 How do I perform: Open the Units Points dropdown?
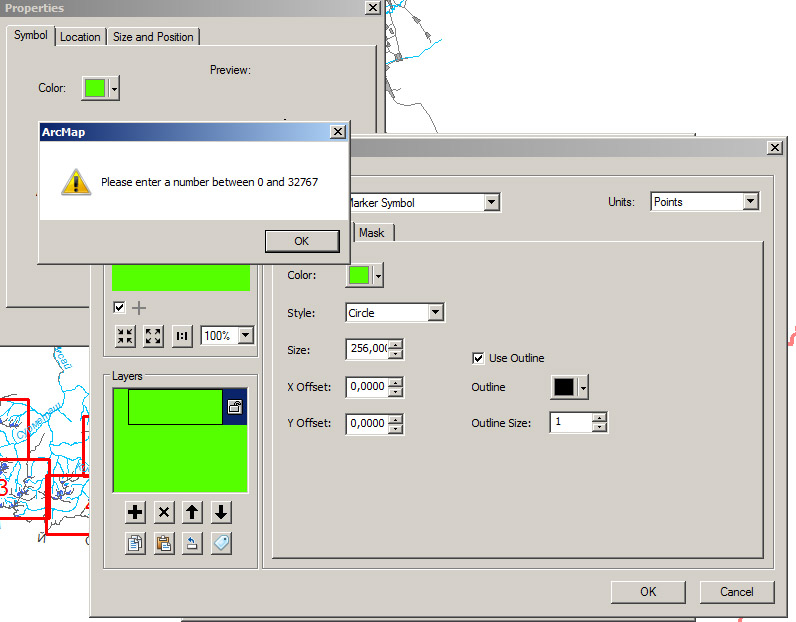click(x=750, y=201)
